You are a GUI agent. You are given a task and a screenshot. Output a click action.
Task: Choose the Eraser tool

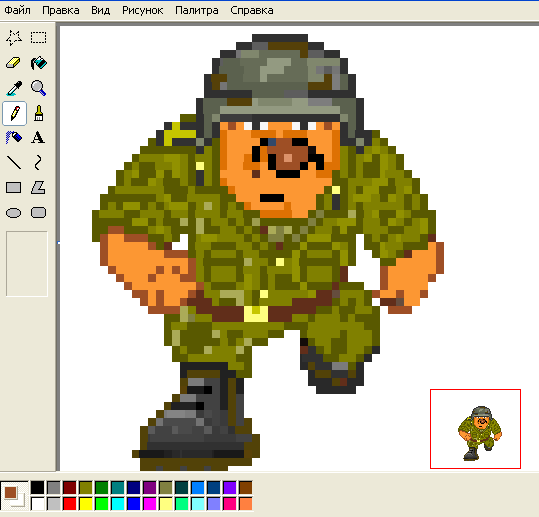coord(14,63)
